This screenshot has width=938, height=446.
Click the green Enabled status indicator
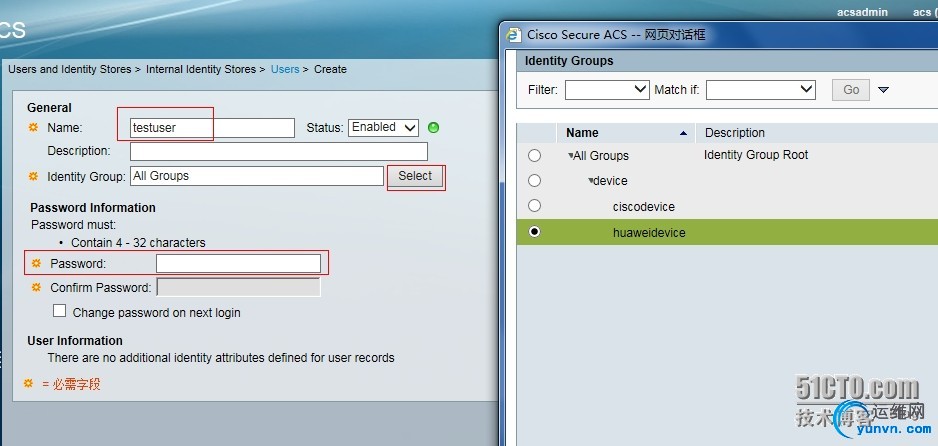point(434,127)
